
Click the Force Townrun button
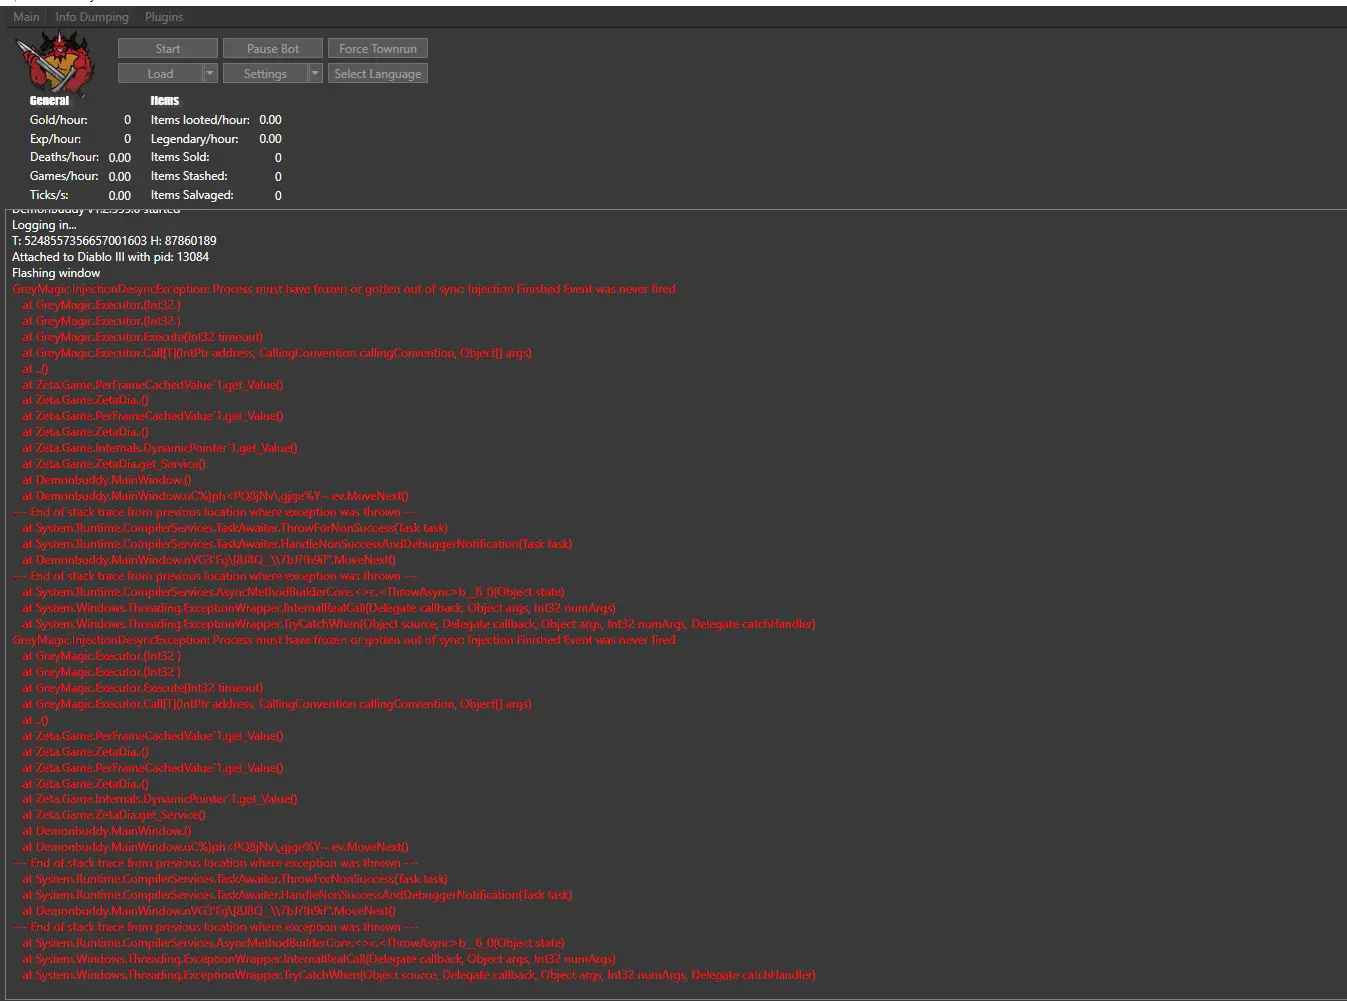378,48
